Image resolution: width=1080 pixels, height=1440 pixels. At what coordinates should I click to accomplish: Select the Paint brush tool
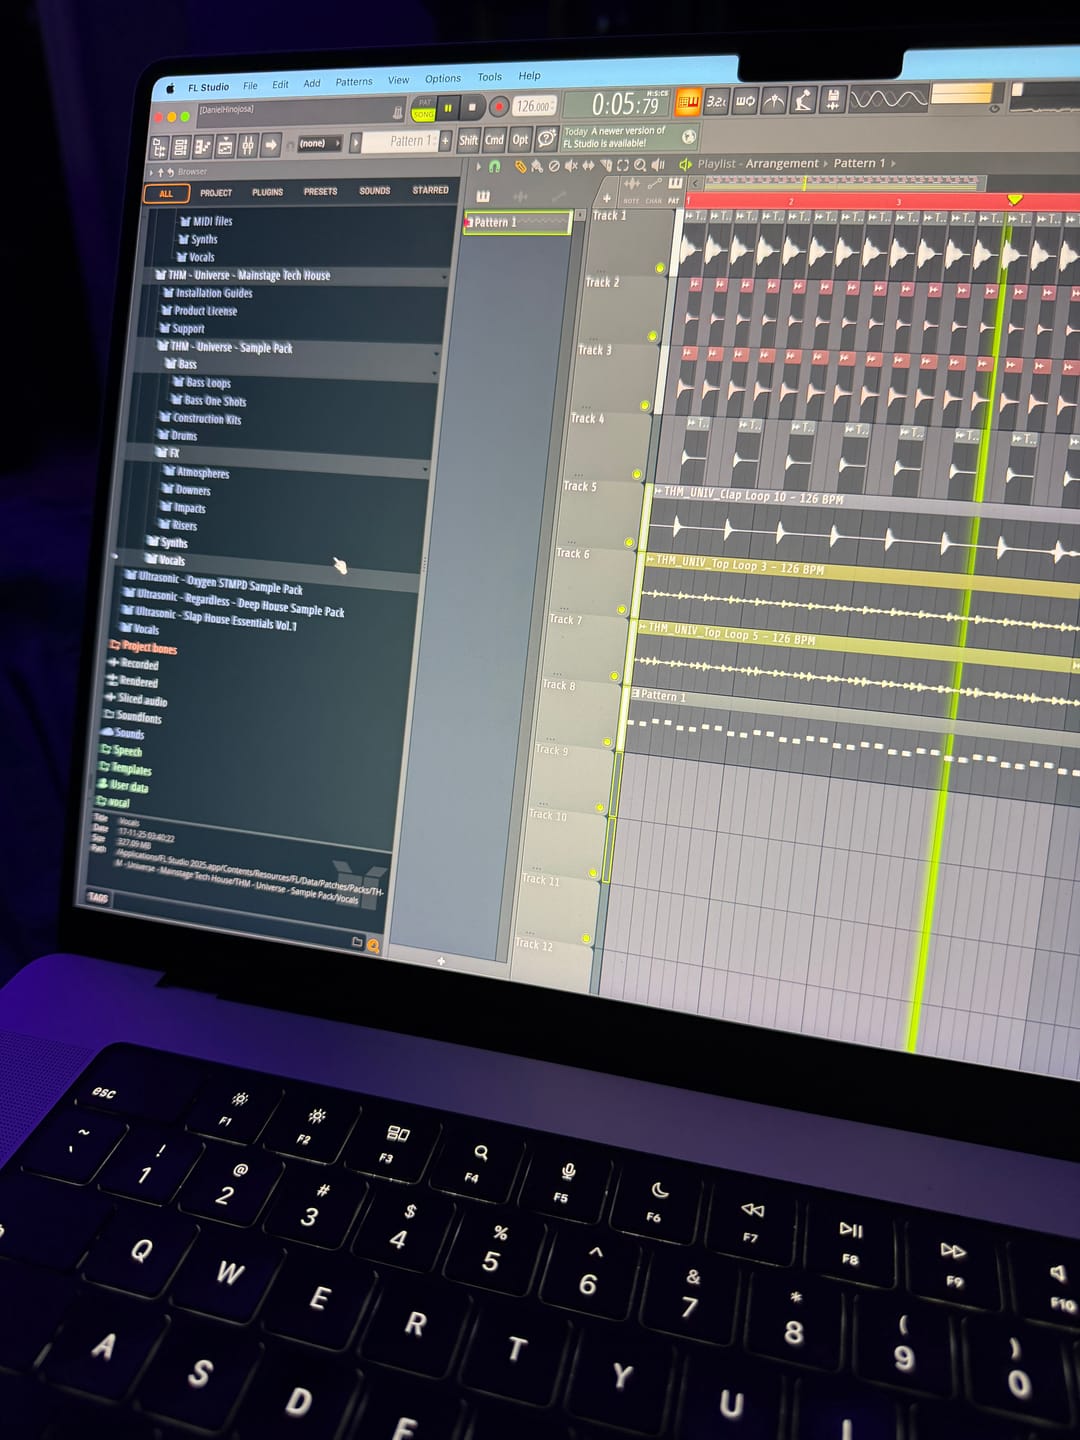point(537,166)
